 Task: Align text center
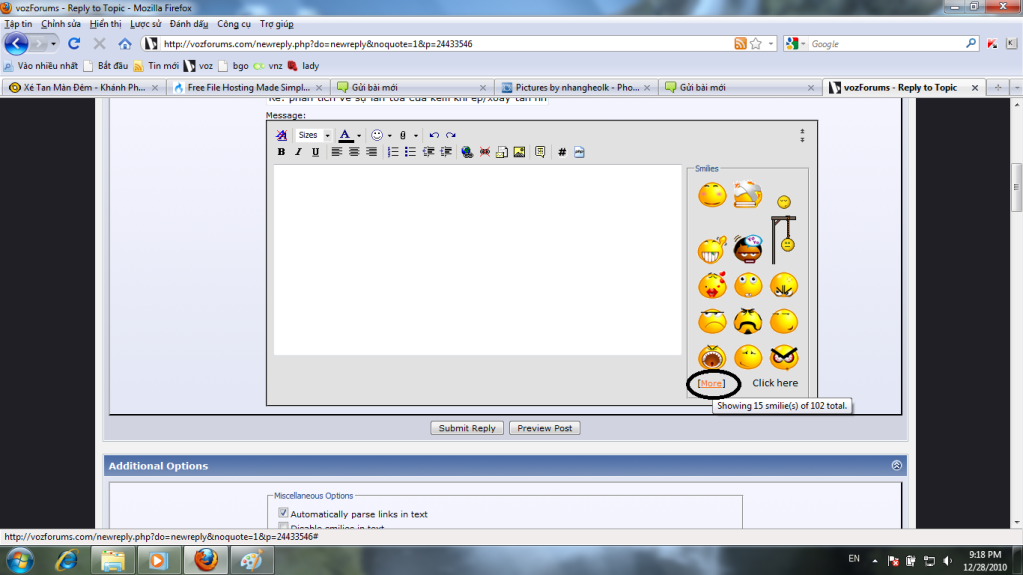pos(354,152)
